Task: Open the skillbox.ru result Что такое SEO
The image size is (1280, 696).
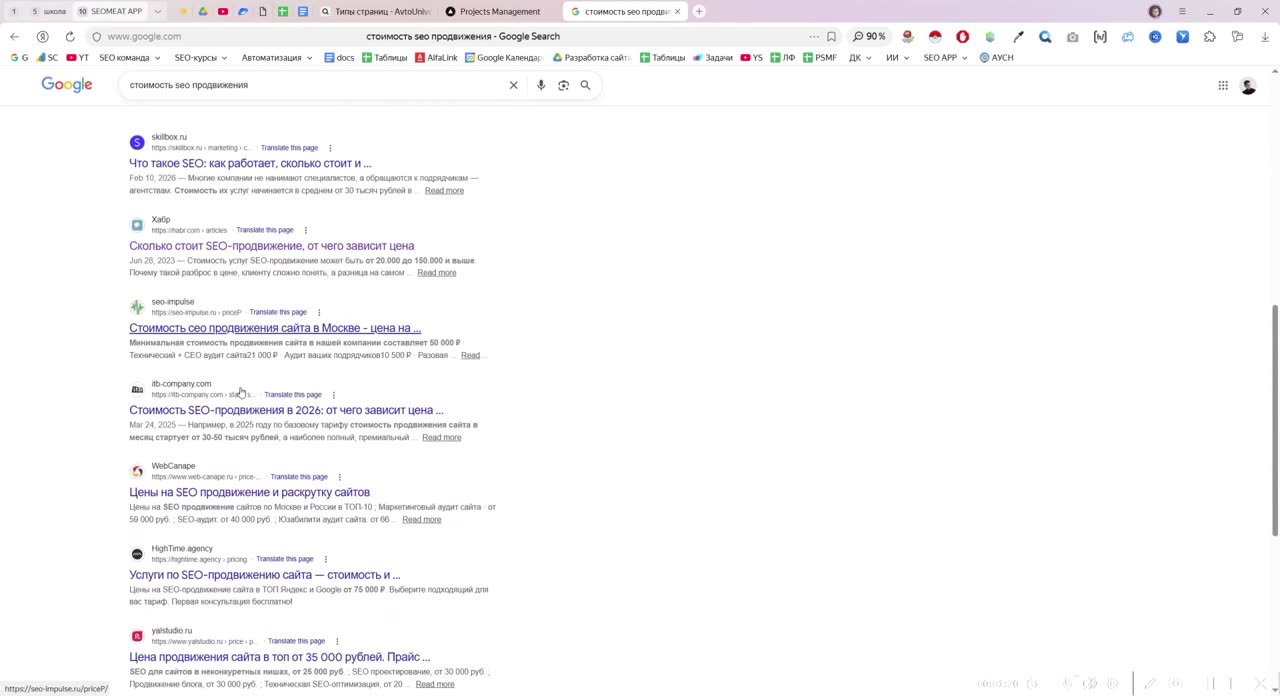Action: coord(250,163)
